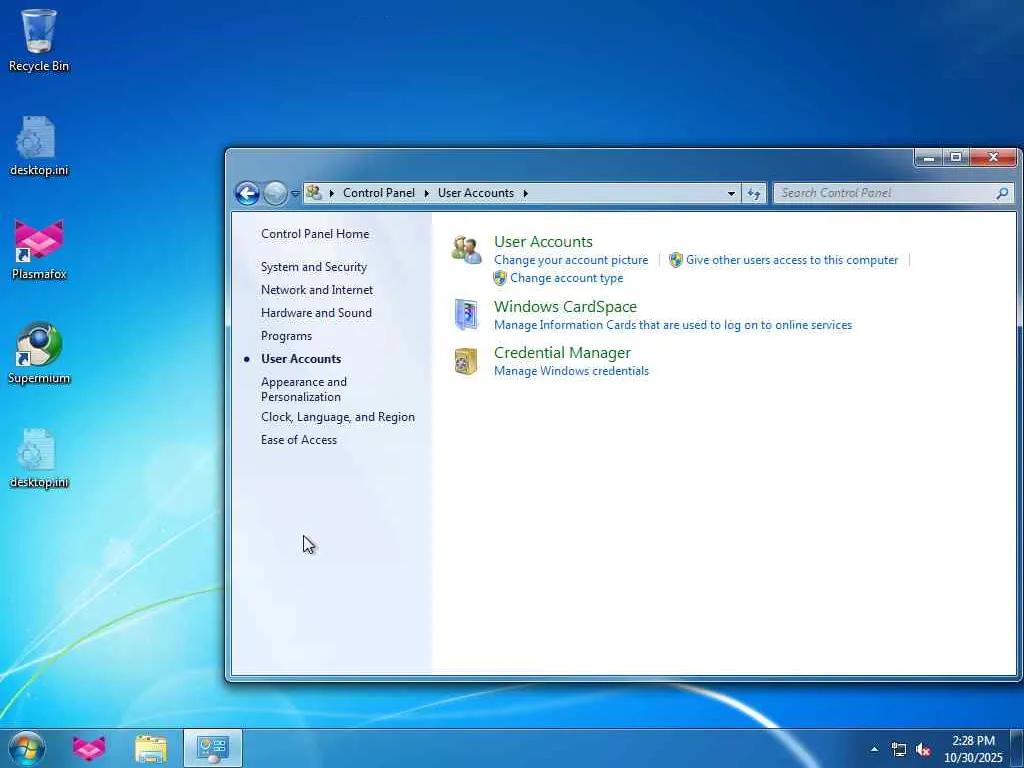This screenshot has height=768, width=1024.
Task: Select the upper desktop.ini file icon
Action: pyautogui.click(x=39, y=146)
